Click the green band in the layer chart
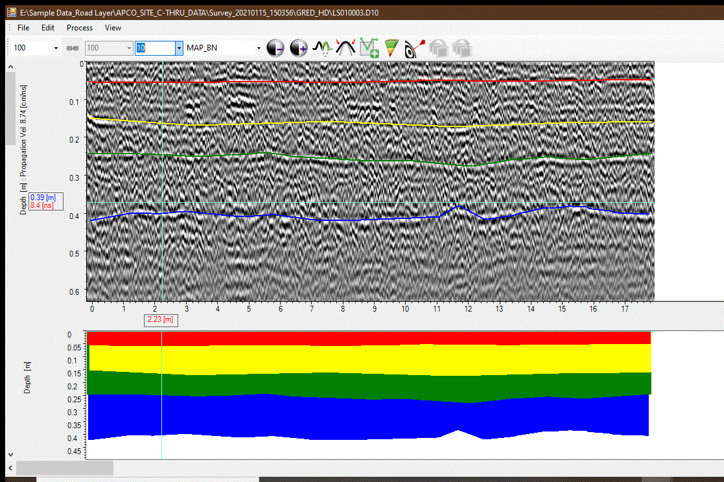Image resolution: width=724 pixels, height=482 pixels. (369, 386)
